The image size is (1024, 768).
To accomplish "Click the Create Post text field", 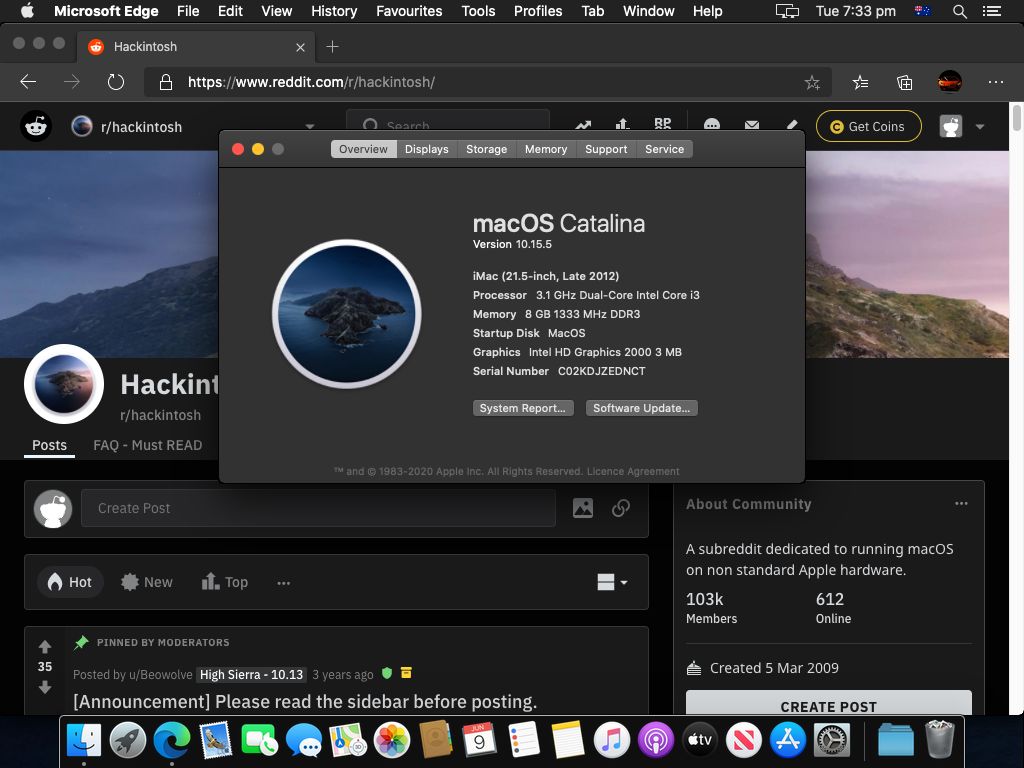I will (318, 508).
